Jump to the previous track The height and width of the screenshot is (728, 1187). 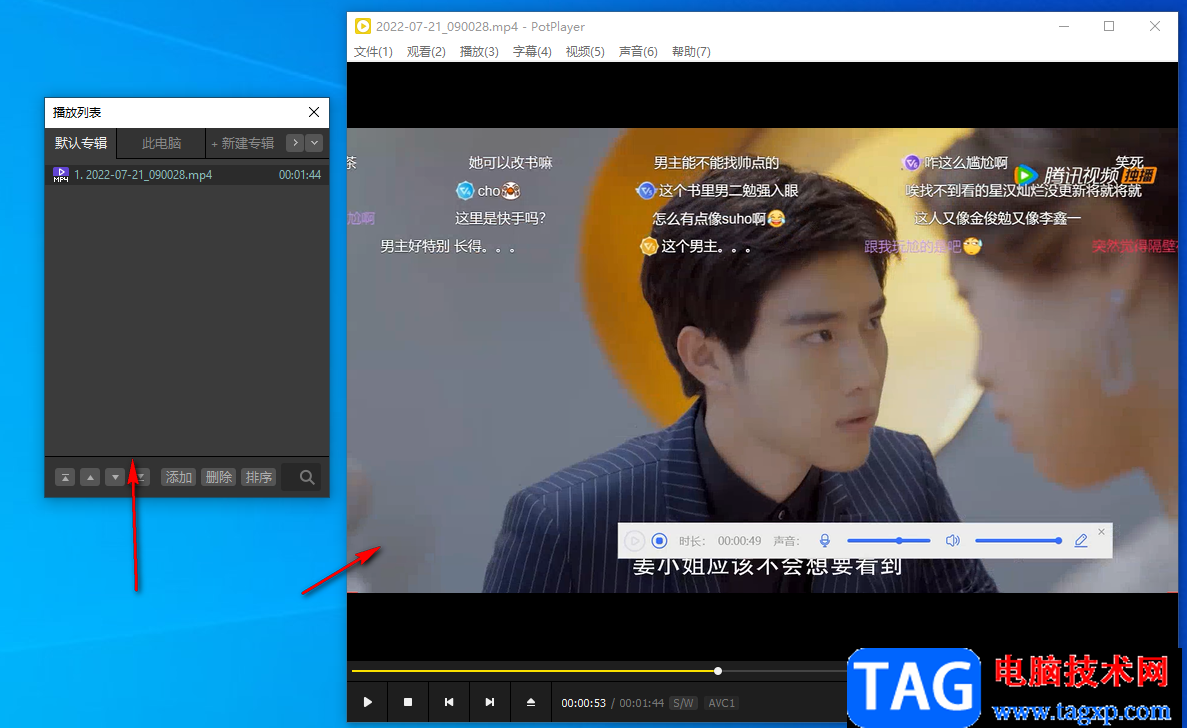449,702
